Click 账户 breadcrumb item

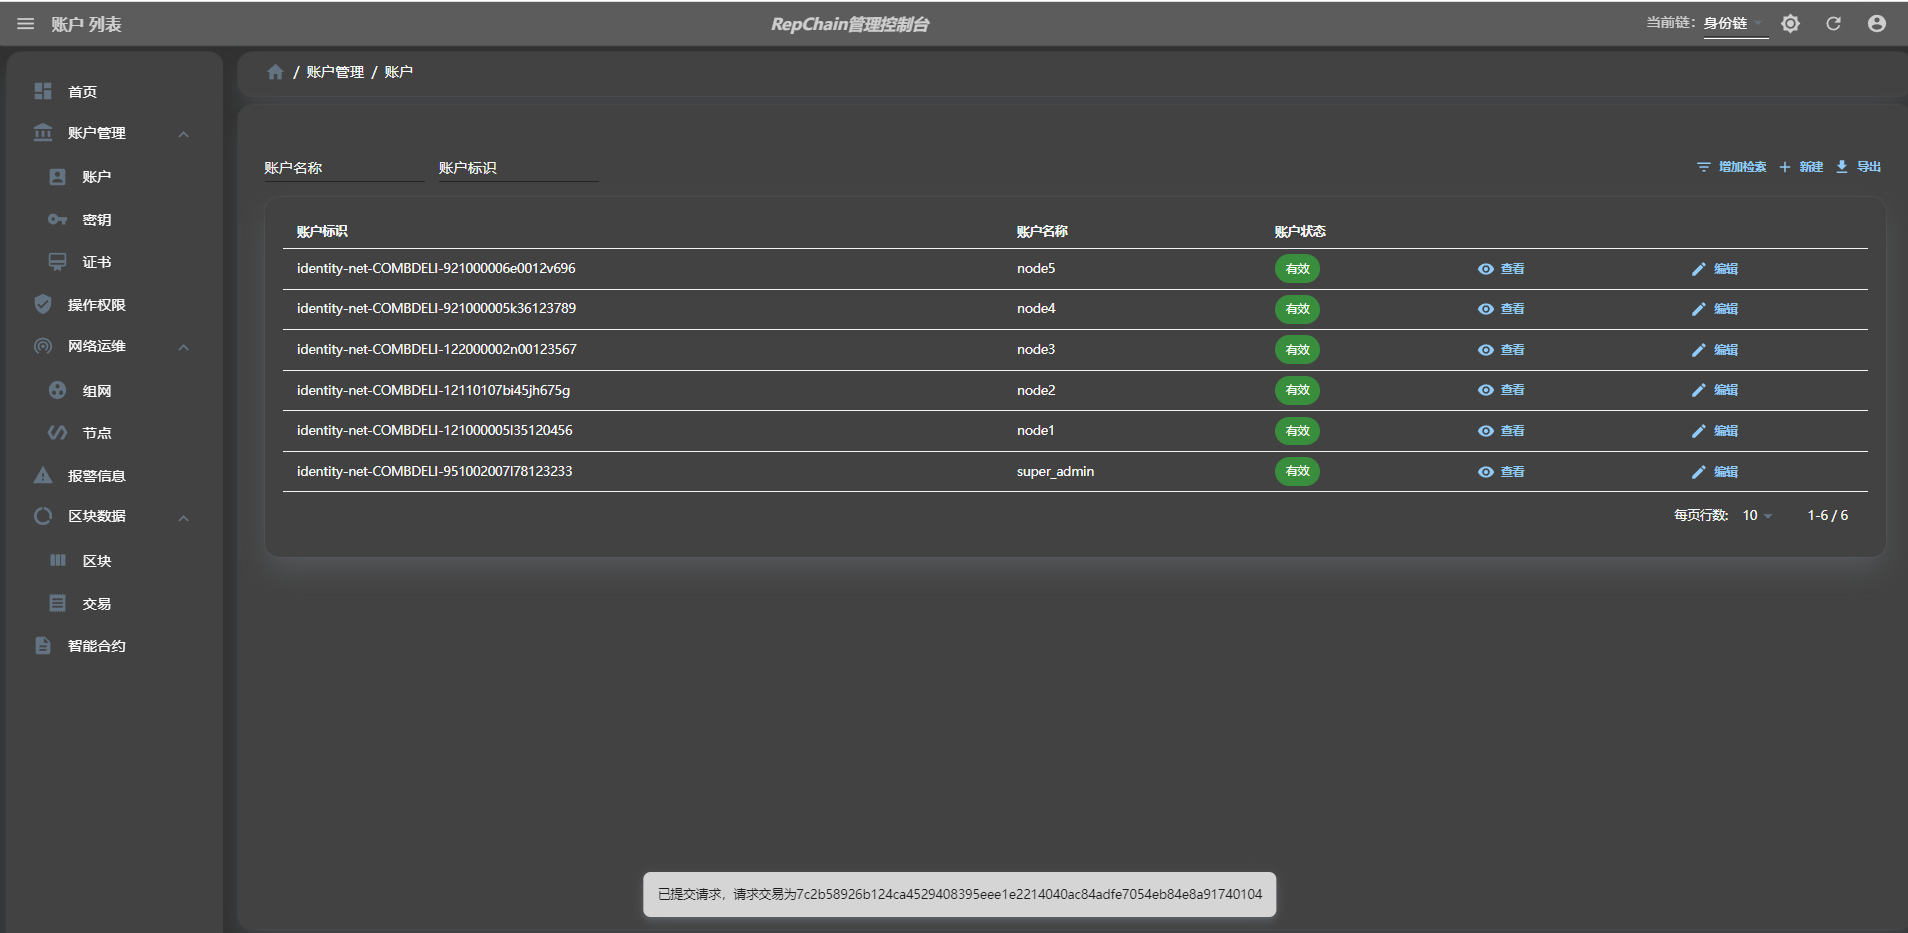pos(398,72)
